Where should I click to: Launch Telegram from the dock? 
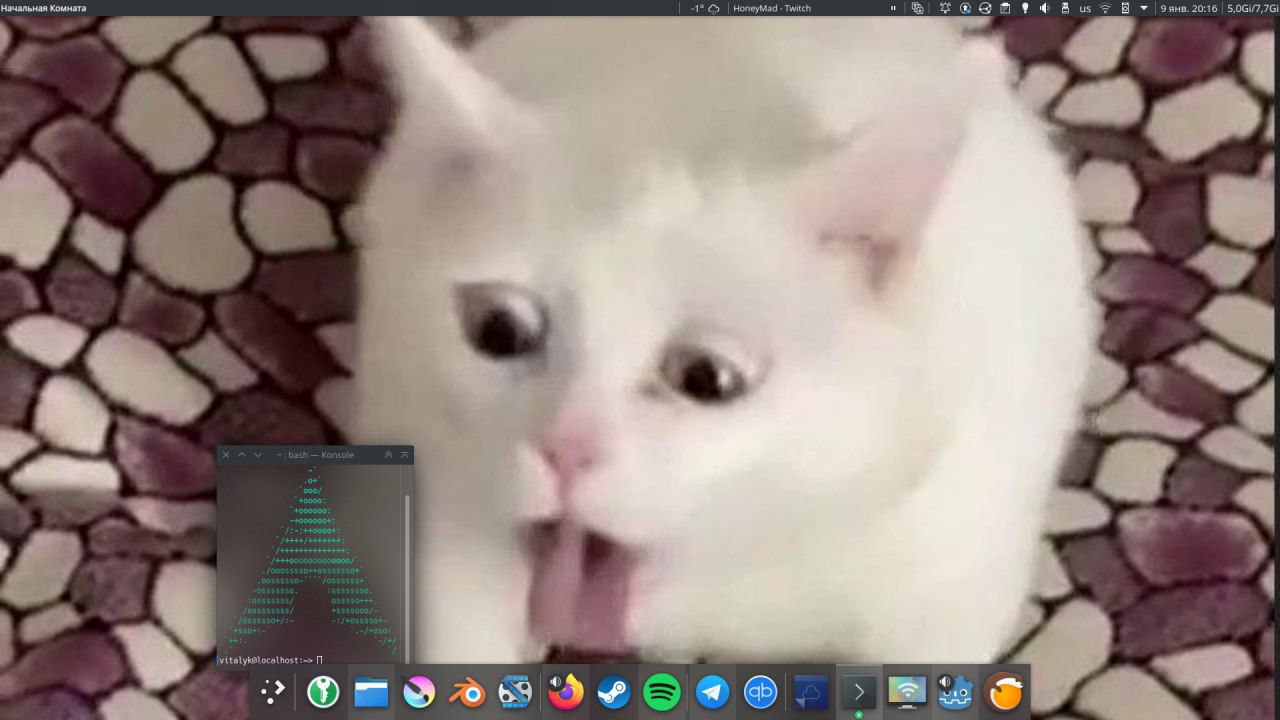(x=712, y=691)
